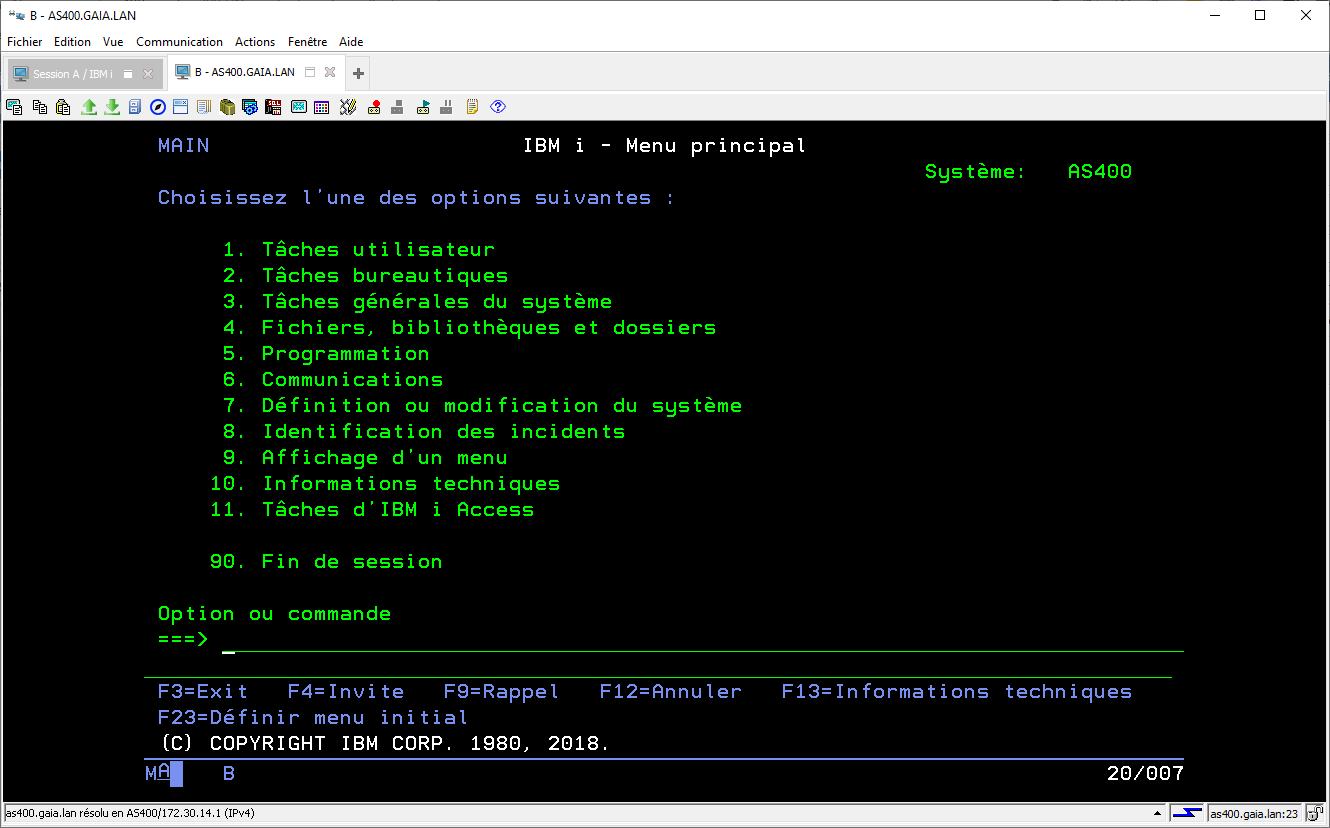Click the checkered pencil toolbar icon
The image size is (1330, 828).
(348, 107)
